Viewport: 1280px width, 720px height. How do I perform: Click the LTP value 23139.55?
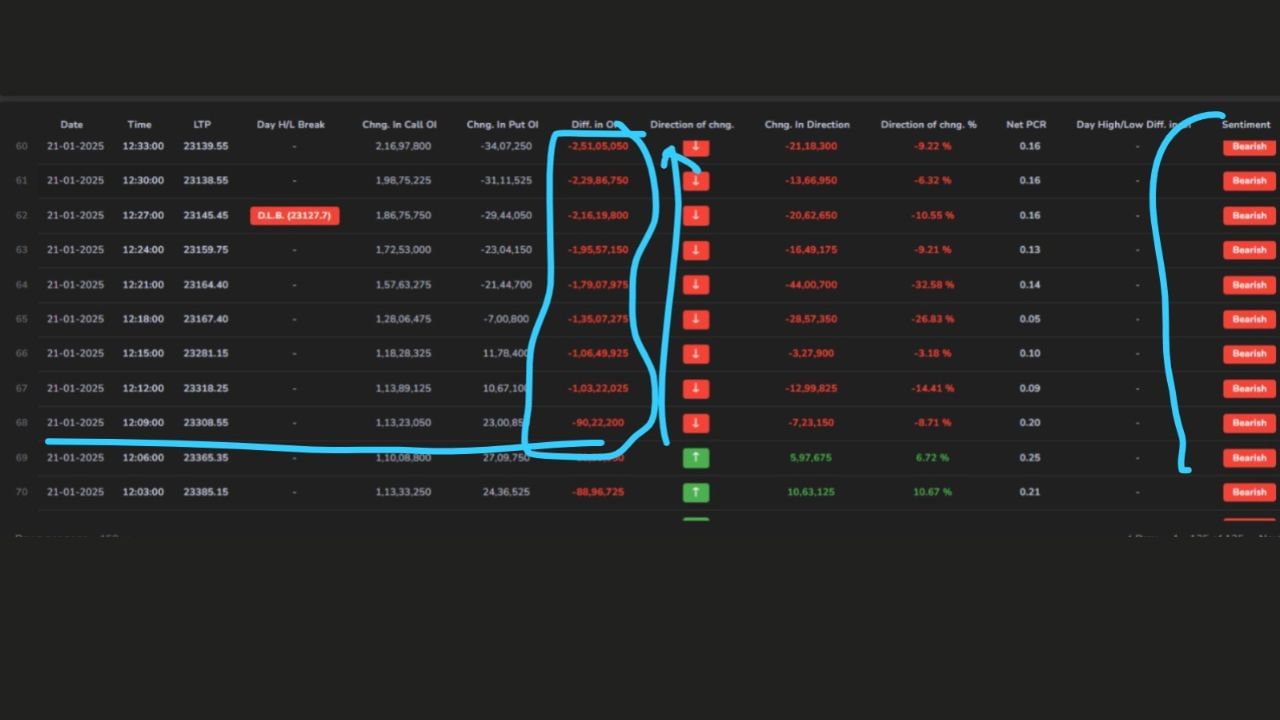coord(206,146)
